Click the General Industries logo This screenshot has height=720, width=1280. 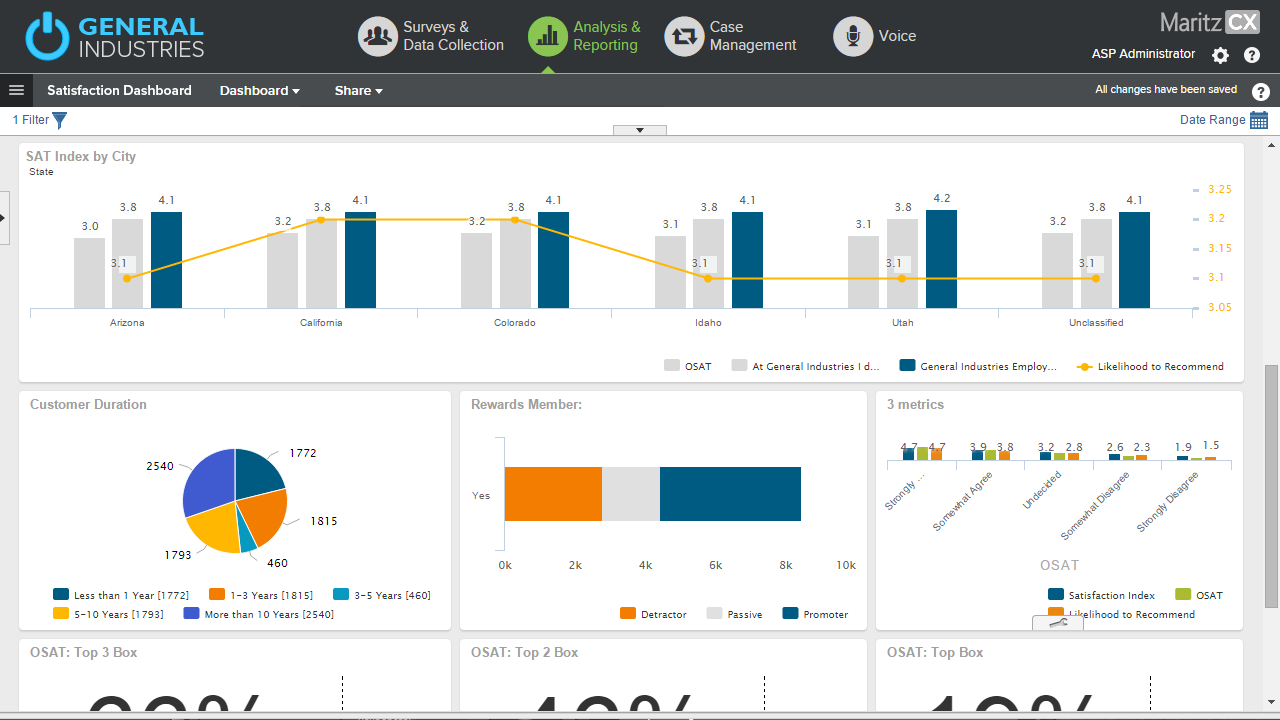[115, 37]
